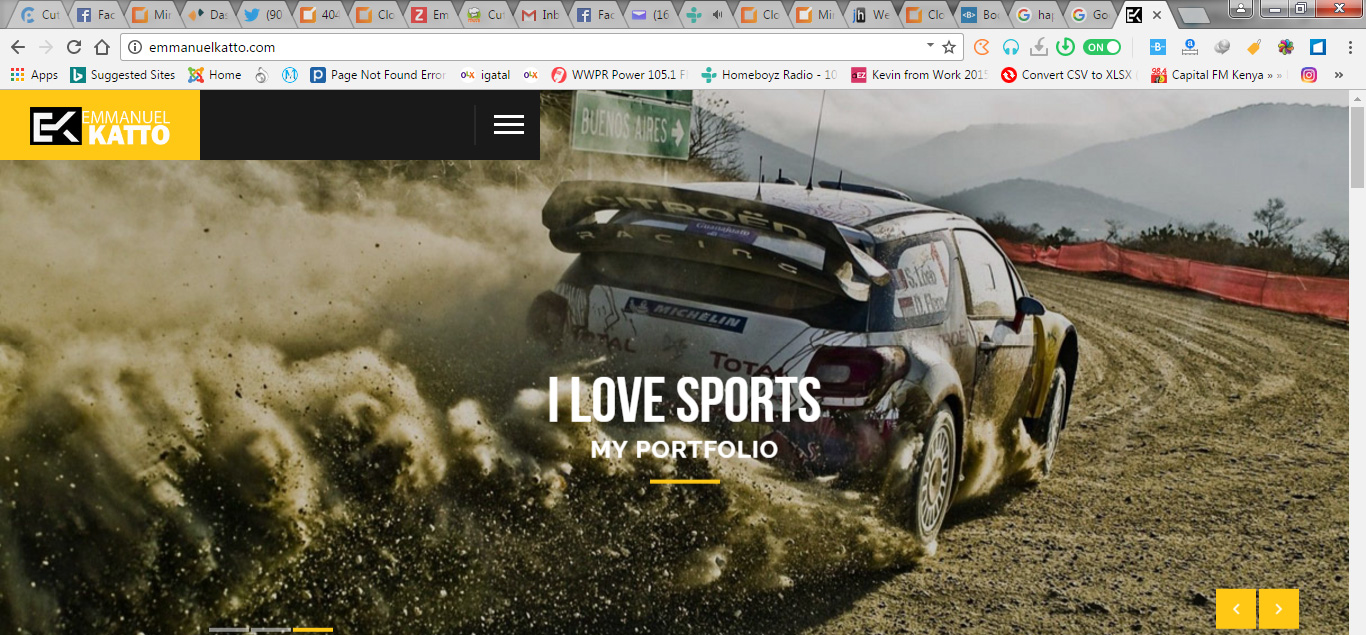
Task: Reload the current page
Action: click(74, 47)
